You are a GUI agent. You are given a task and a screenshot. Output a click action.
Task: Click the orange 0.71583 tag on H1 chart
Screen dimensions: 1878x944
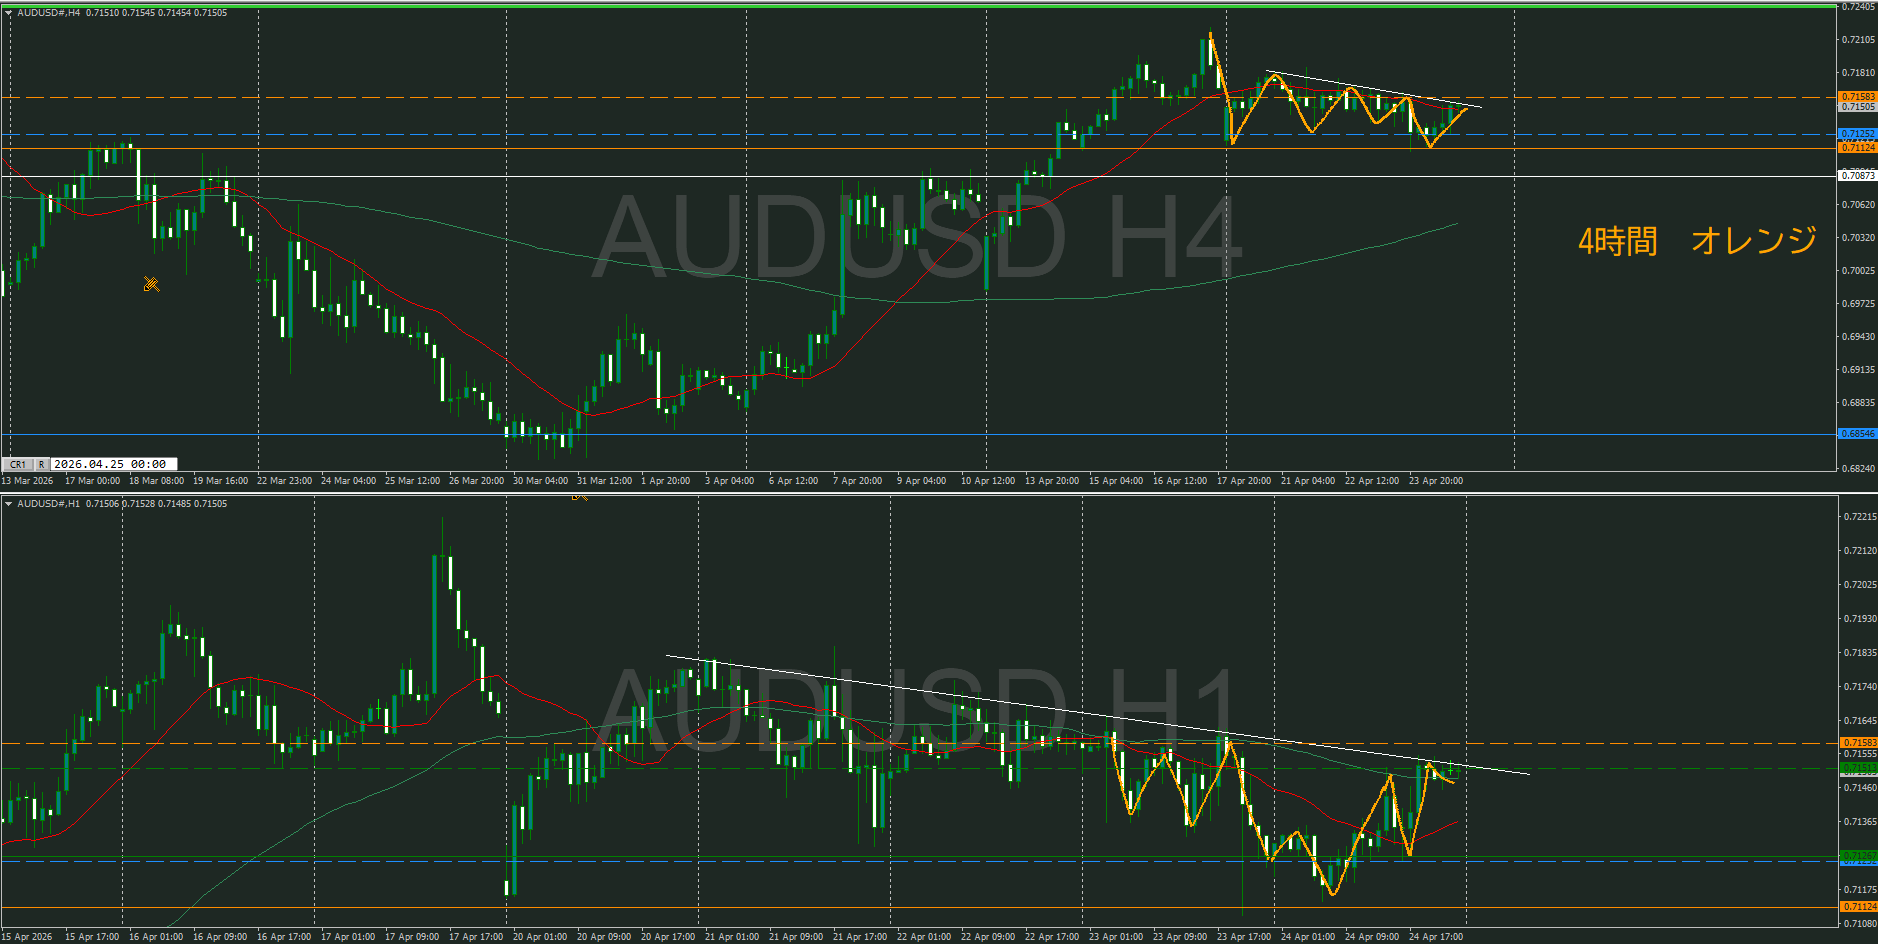coord(1858,743)
